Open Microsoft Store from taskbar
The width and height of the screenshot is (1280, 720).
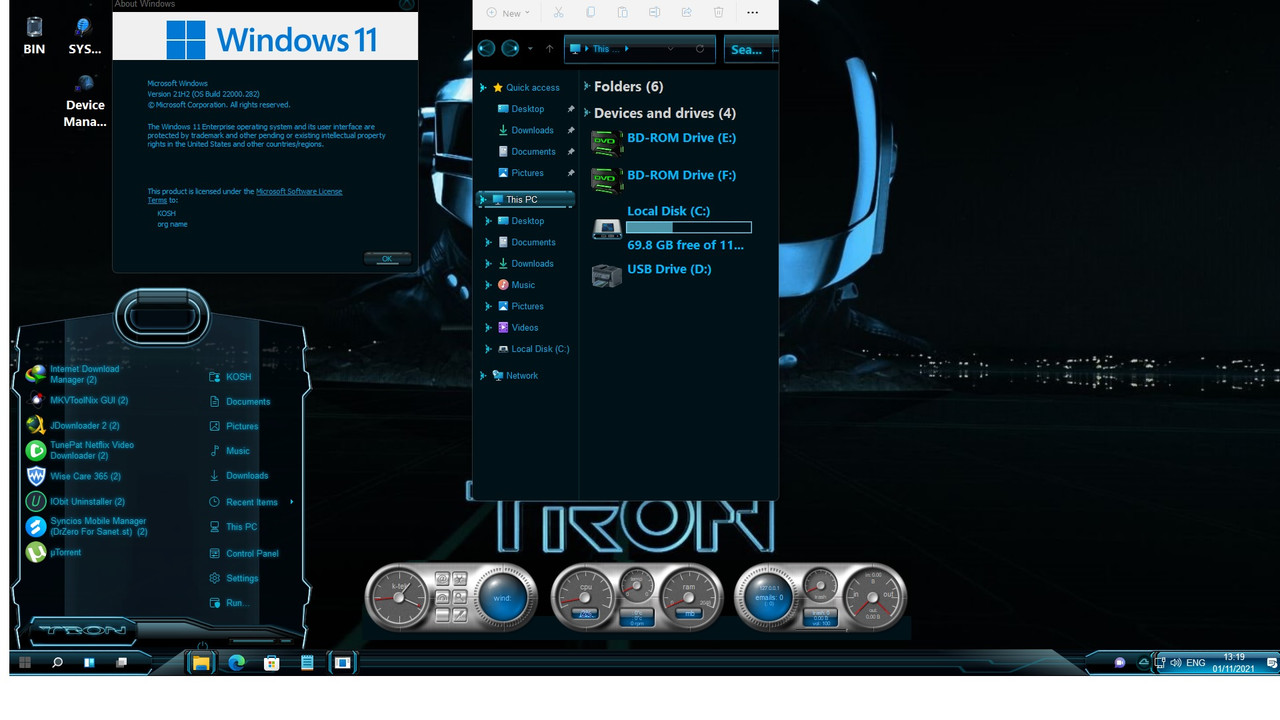pyautogui.click(x=271, y=662)
